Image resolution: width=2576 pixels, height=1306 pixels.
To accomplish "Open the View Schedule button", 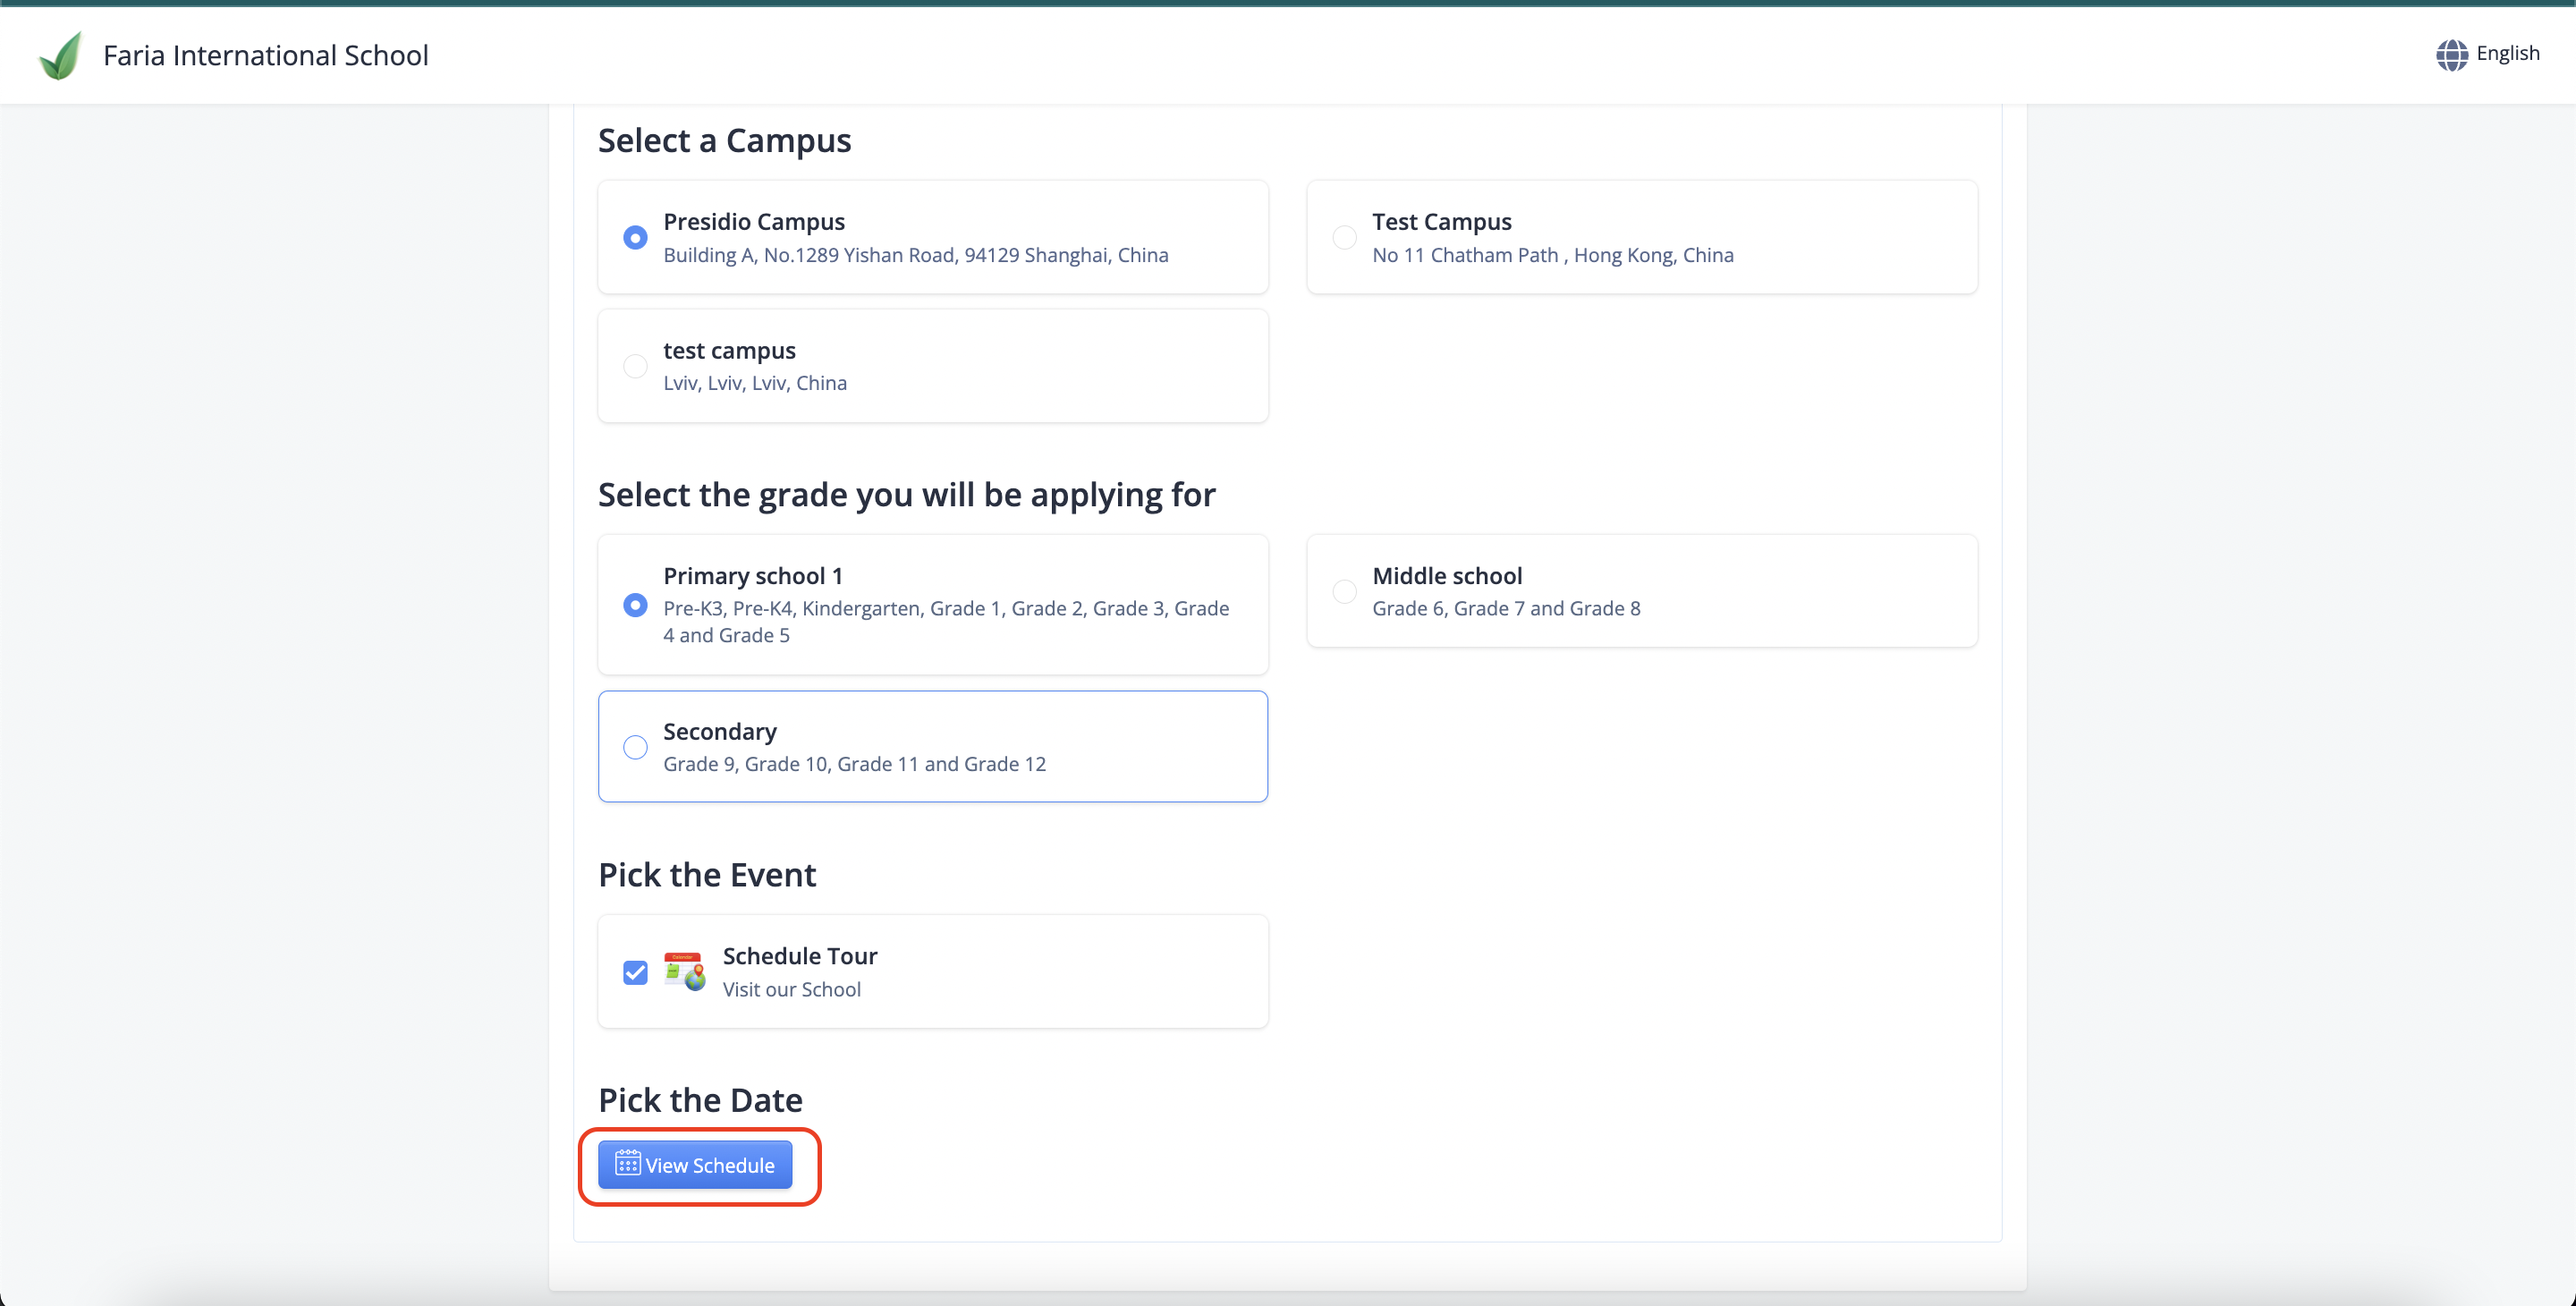I will coord(695,1165).
